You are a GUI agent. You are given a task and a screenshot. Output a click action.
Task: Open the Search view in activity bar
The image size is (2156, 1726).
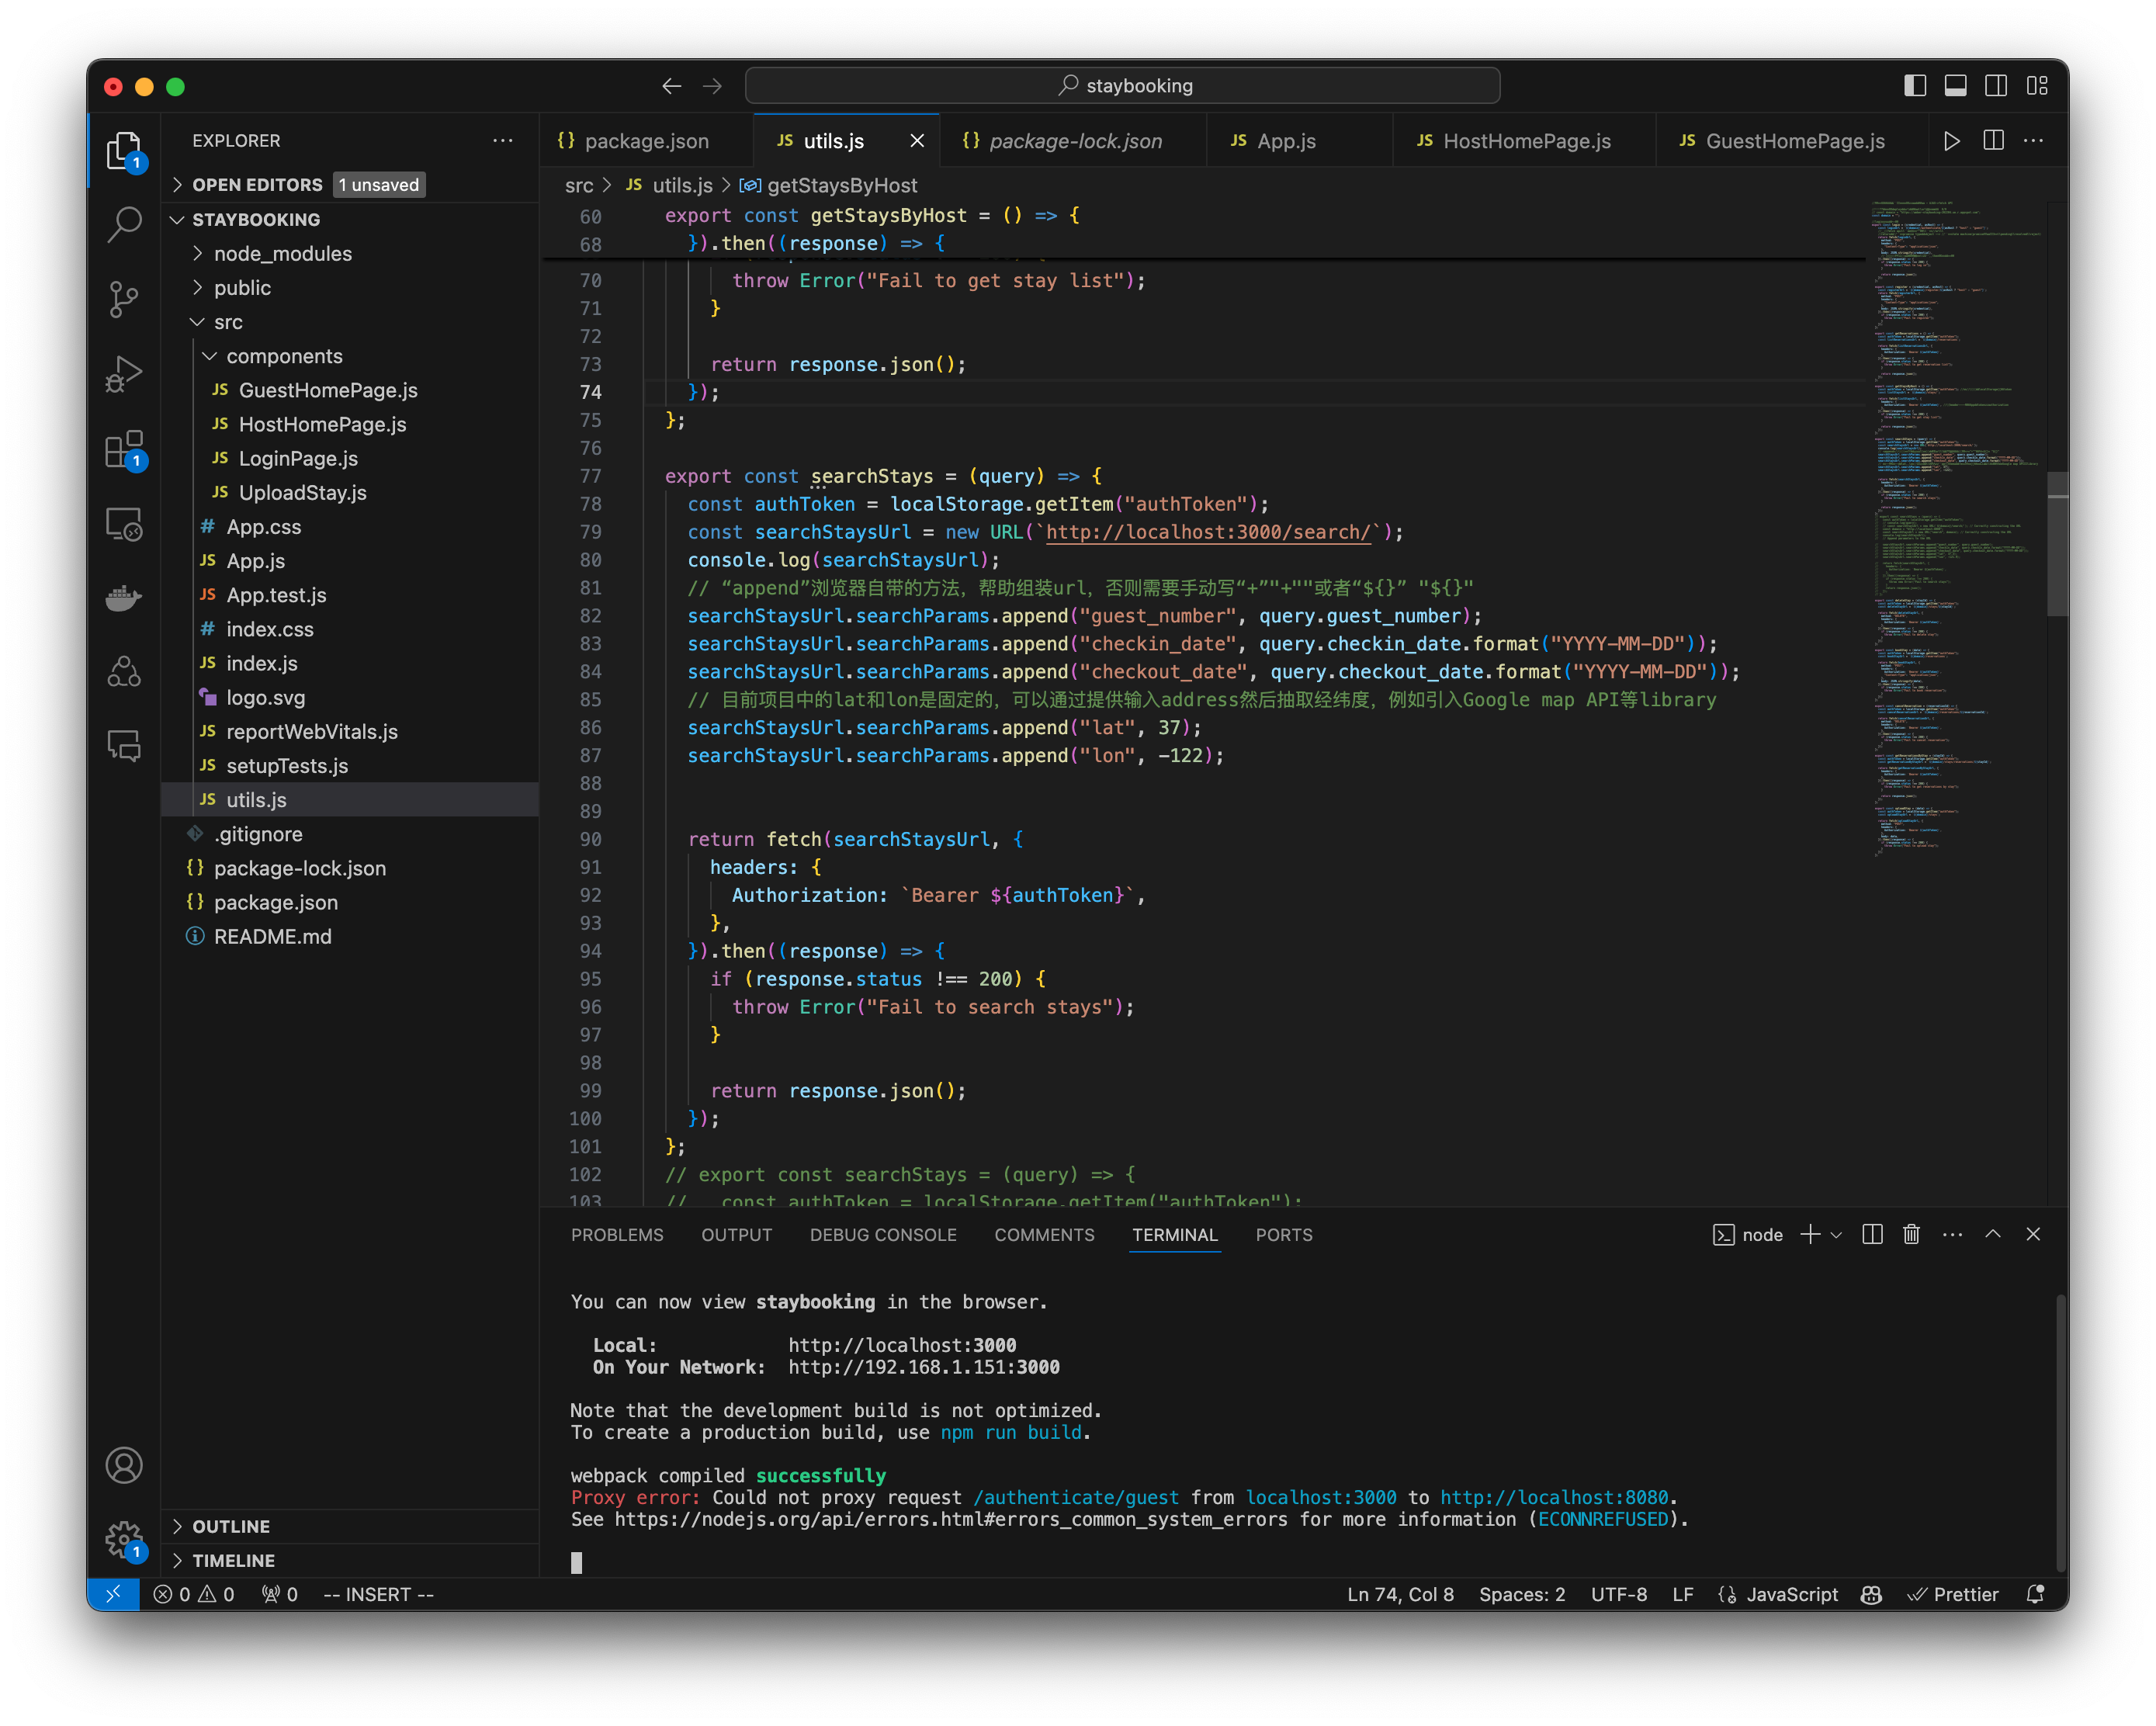(x=124, y=225)
